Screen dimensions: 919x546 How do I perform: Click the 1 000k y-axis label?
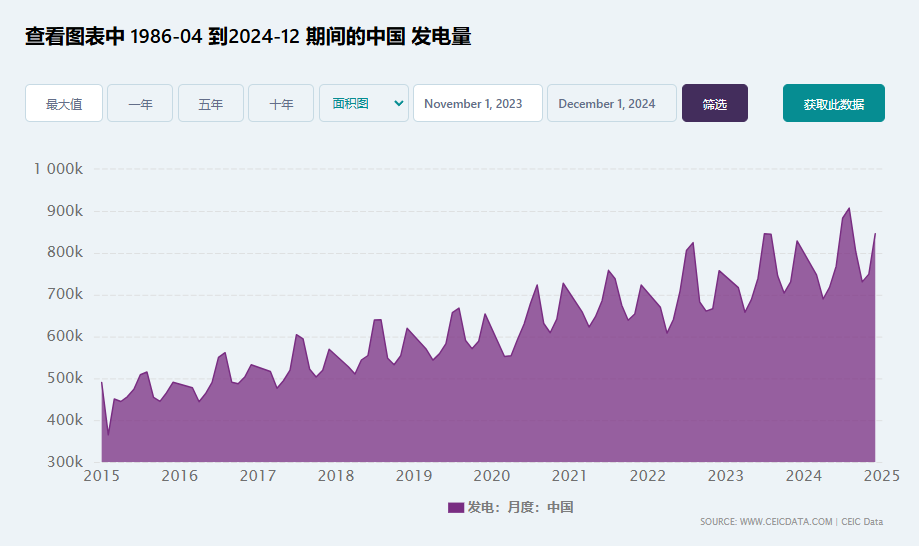click(59, 169)
